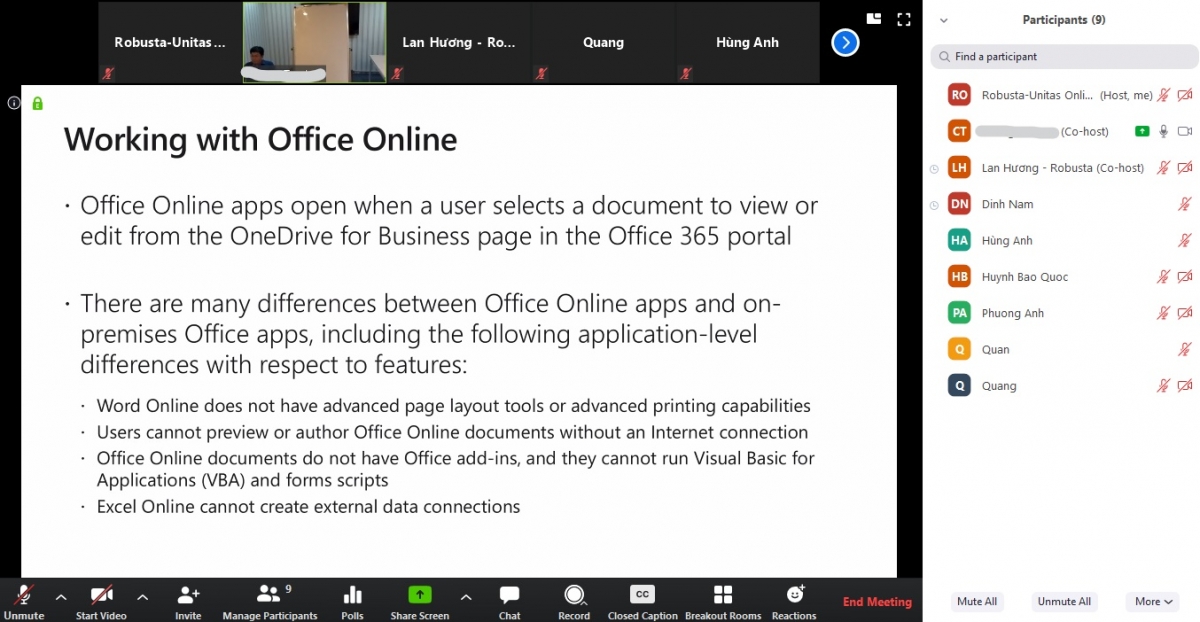Click the orange CT avatar of the co-host
This screenshot has height=622, width=1200.
click(x=960, y=131)
